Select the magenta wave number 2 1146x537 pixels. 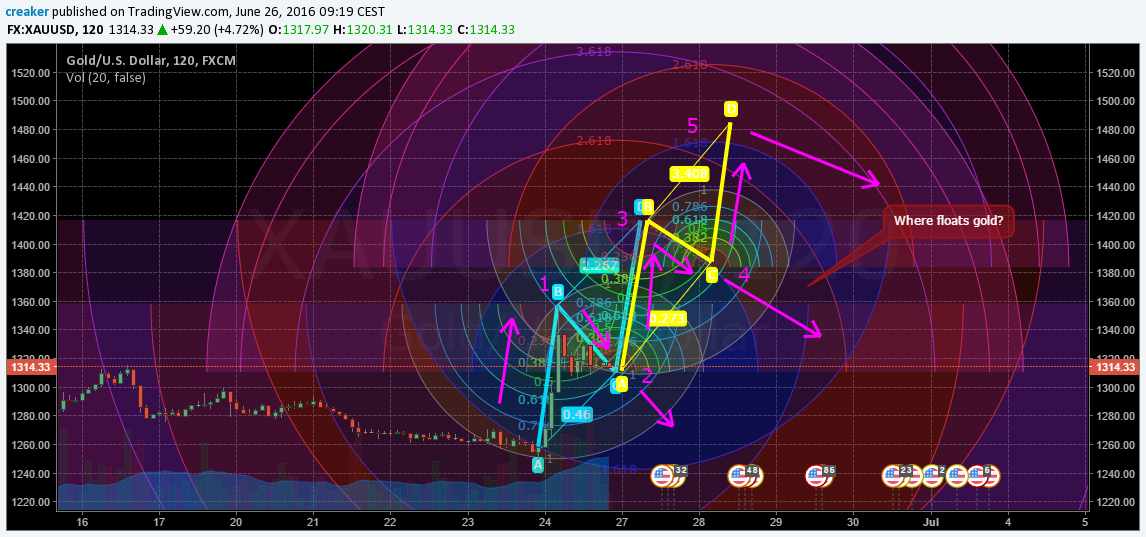646,376
